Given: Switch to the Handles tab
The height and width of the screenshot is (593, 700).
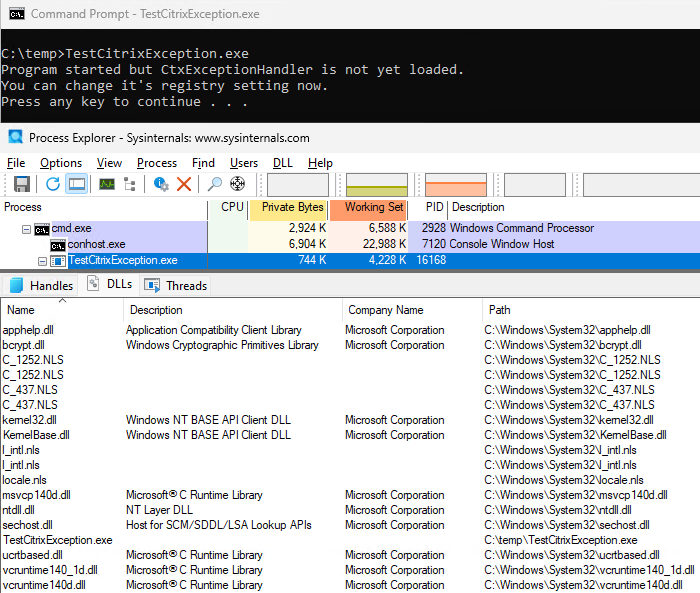Looking at the screenshot, I should click(40, 285).
